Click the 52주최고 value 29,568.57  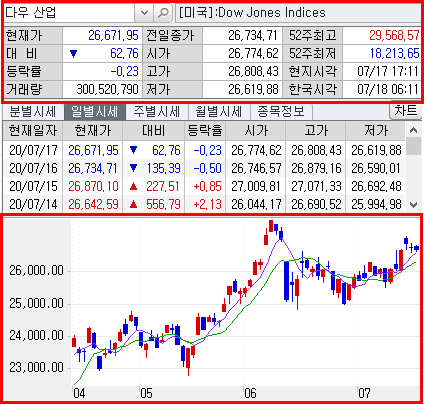pyautogui.click(x=394, y=35)
